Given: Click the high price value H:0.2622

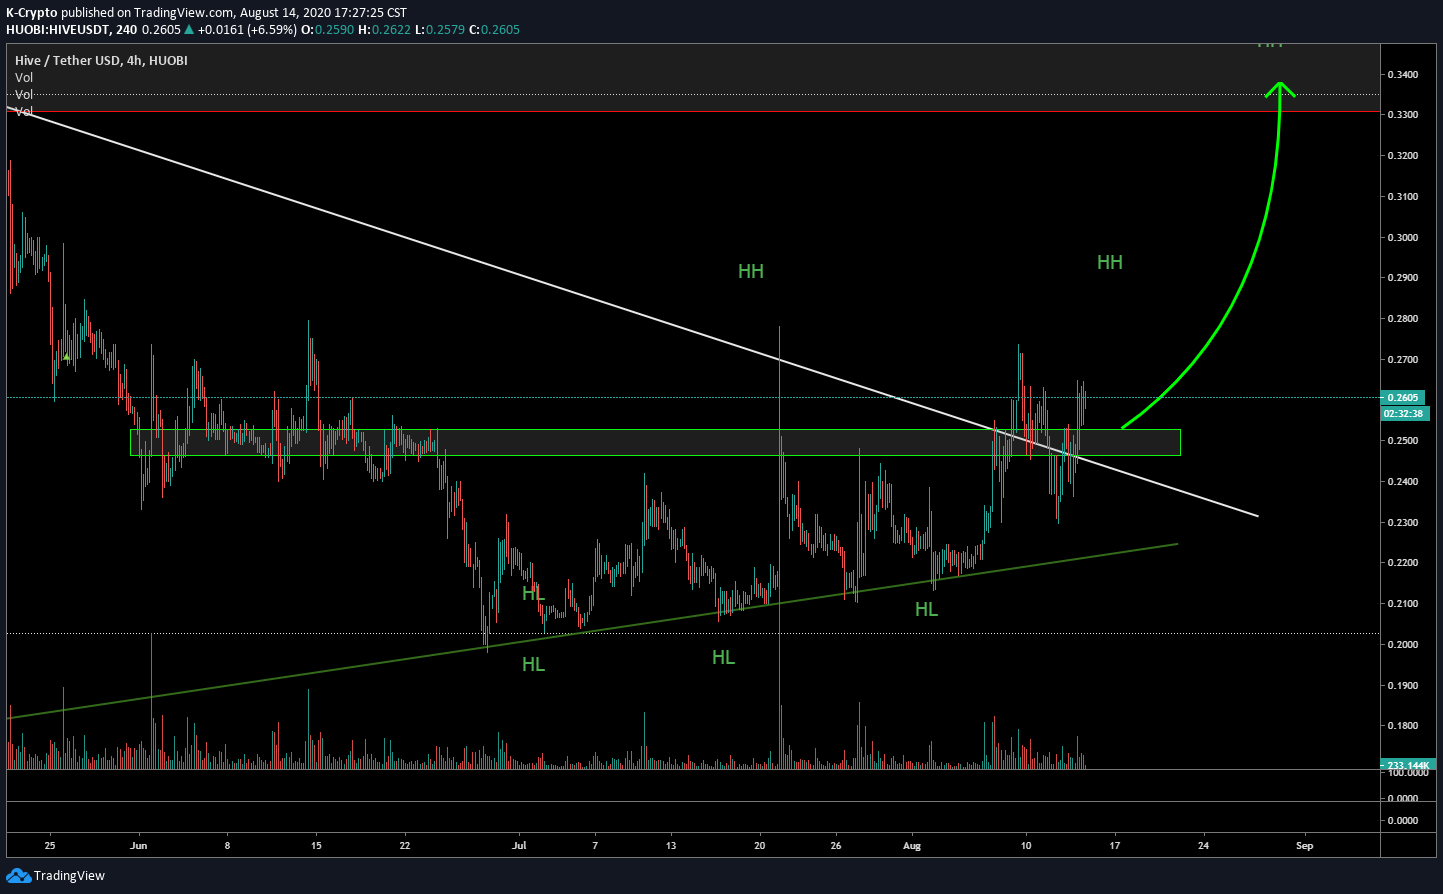Looking at the screenshot, I should click(385, 30).
